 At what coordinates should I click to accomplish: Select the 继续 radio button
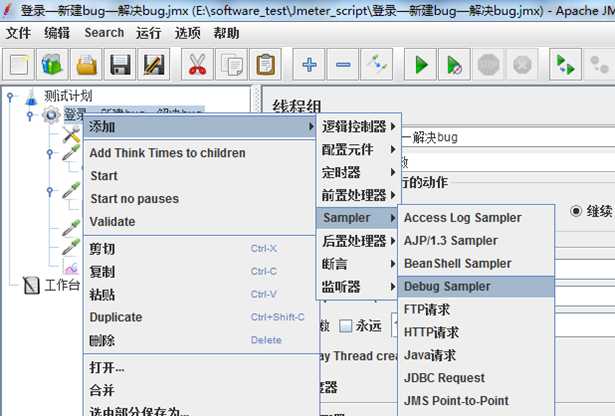pyautogui.click(x=575, y=211)
